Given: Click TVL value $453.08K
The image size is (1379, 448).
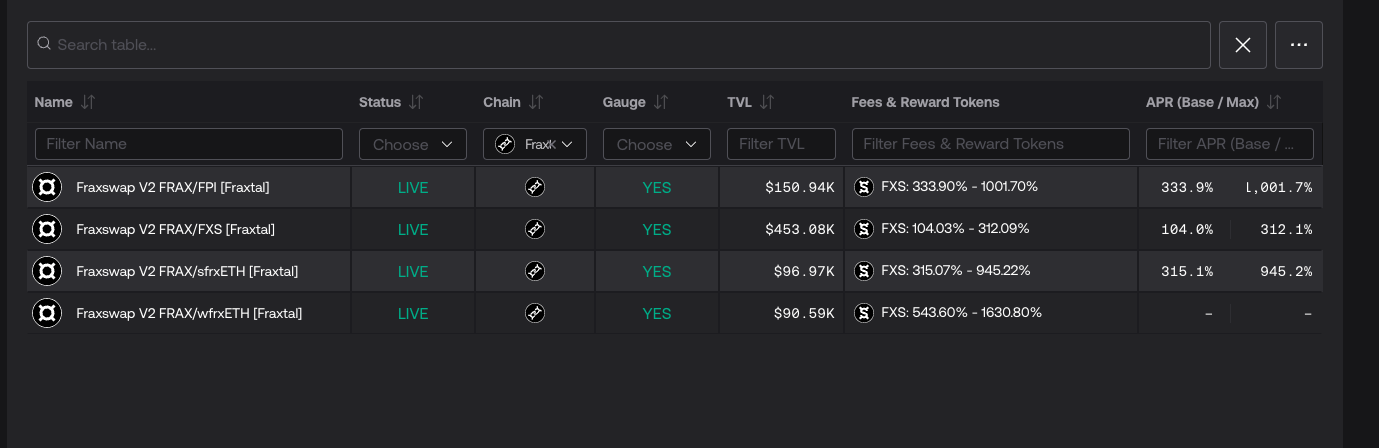Looking at the screenshot, I should click(799, 229).
